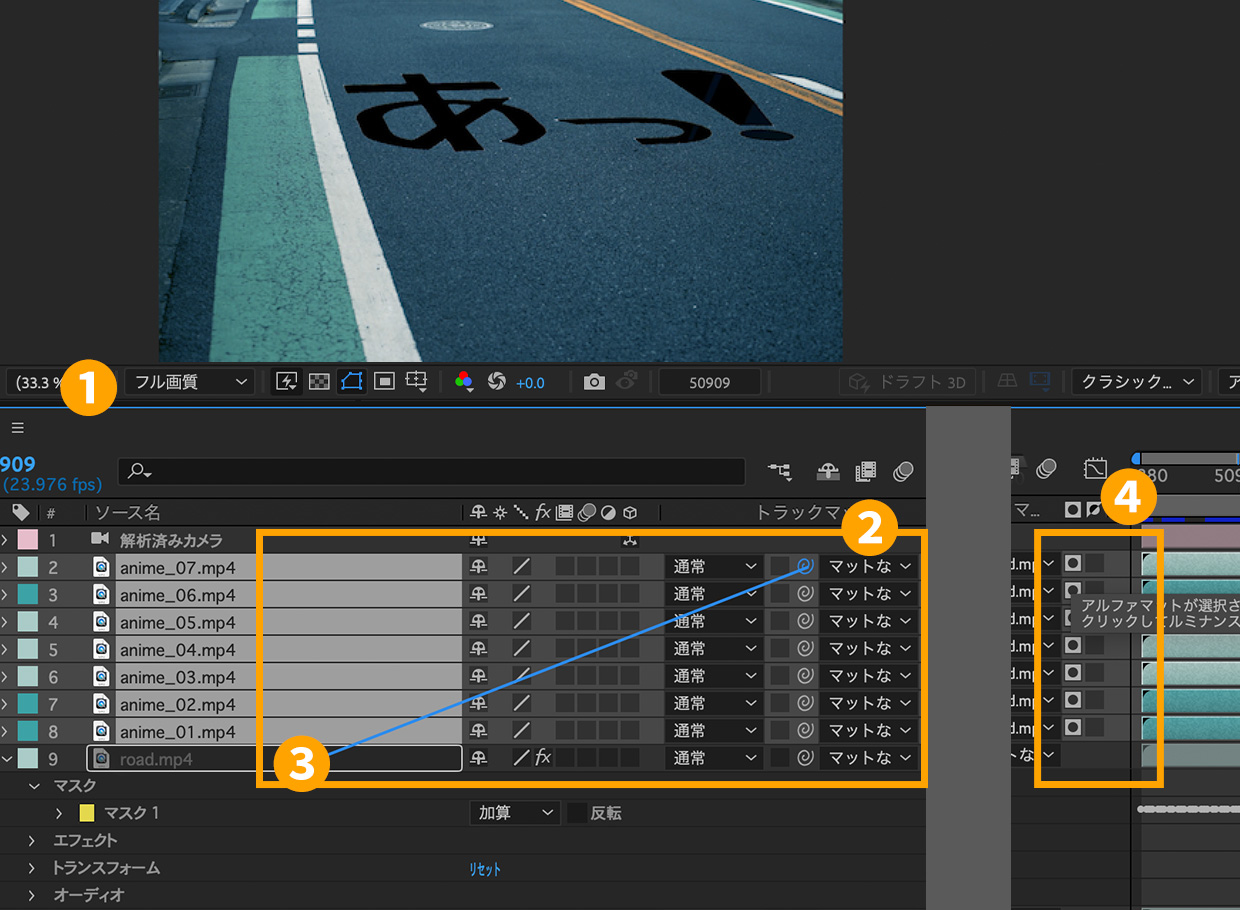The width and height of the screenshot is (1240, 910).
Task: Click track matte pickwhip for anime_07.mp4
Action: coord(805,566)
